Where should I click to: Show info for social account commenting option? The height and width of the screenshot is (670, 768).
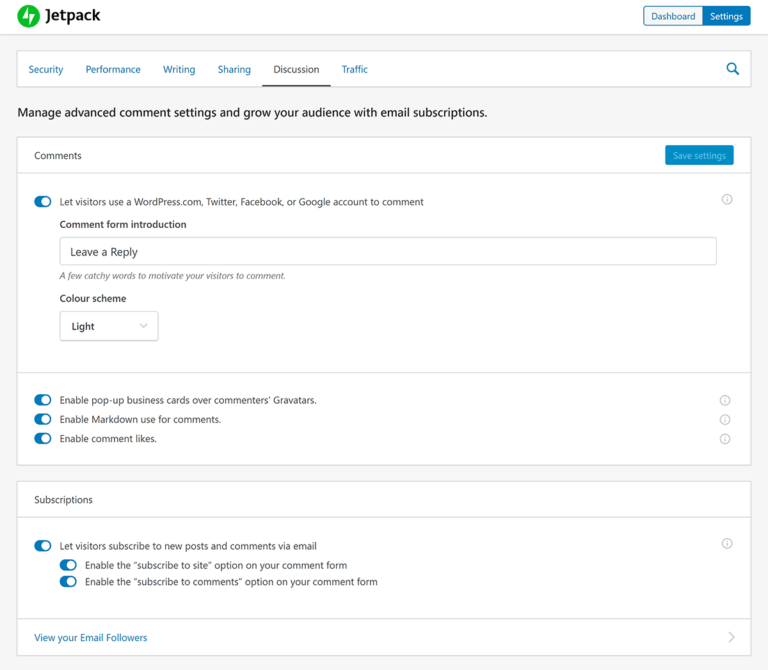tap(727, 199)
